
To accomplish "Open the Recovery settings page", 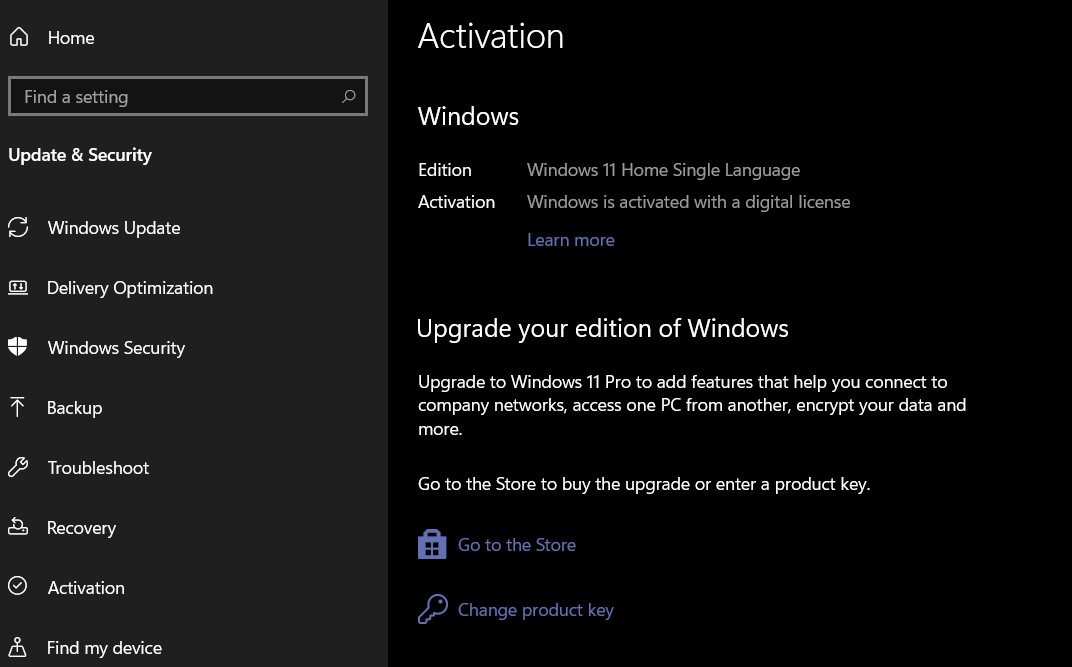I will point(81,528).
